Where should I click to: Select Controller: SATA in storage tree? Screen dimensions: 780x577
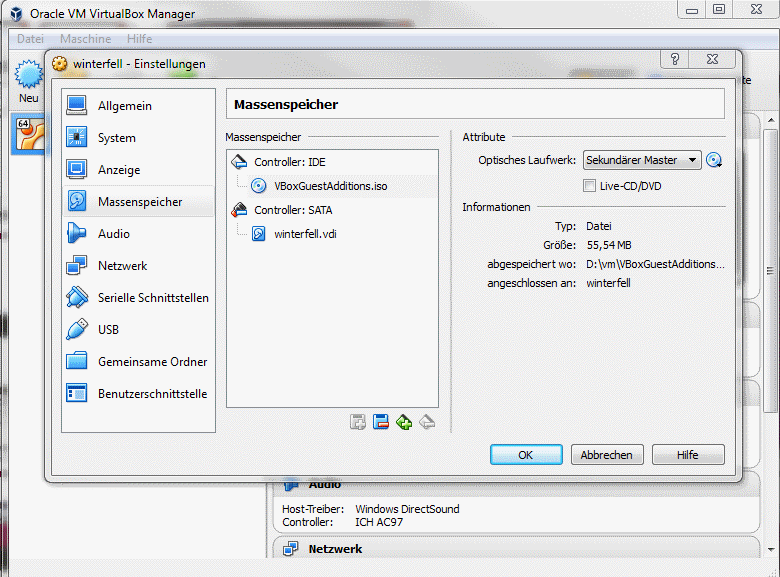click(293, 210)
